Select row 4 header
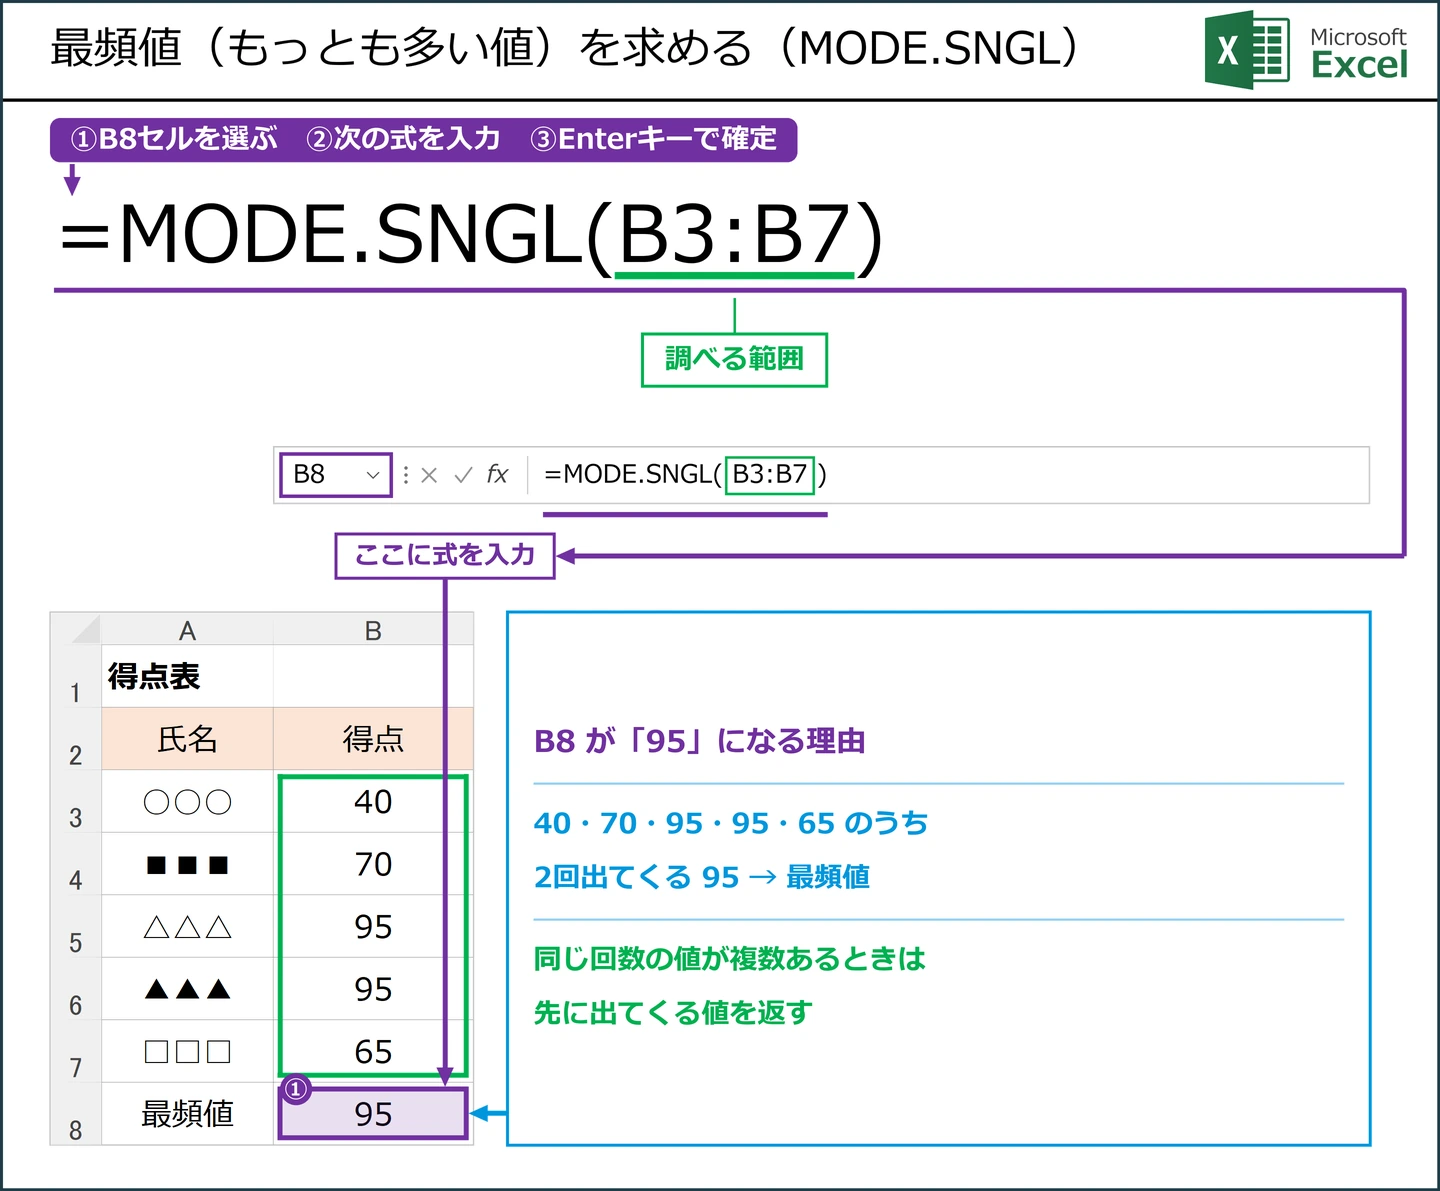 tap(76, 864)
